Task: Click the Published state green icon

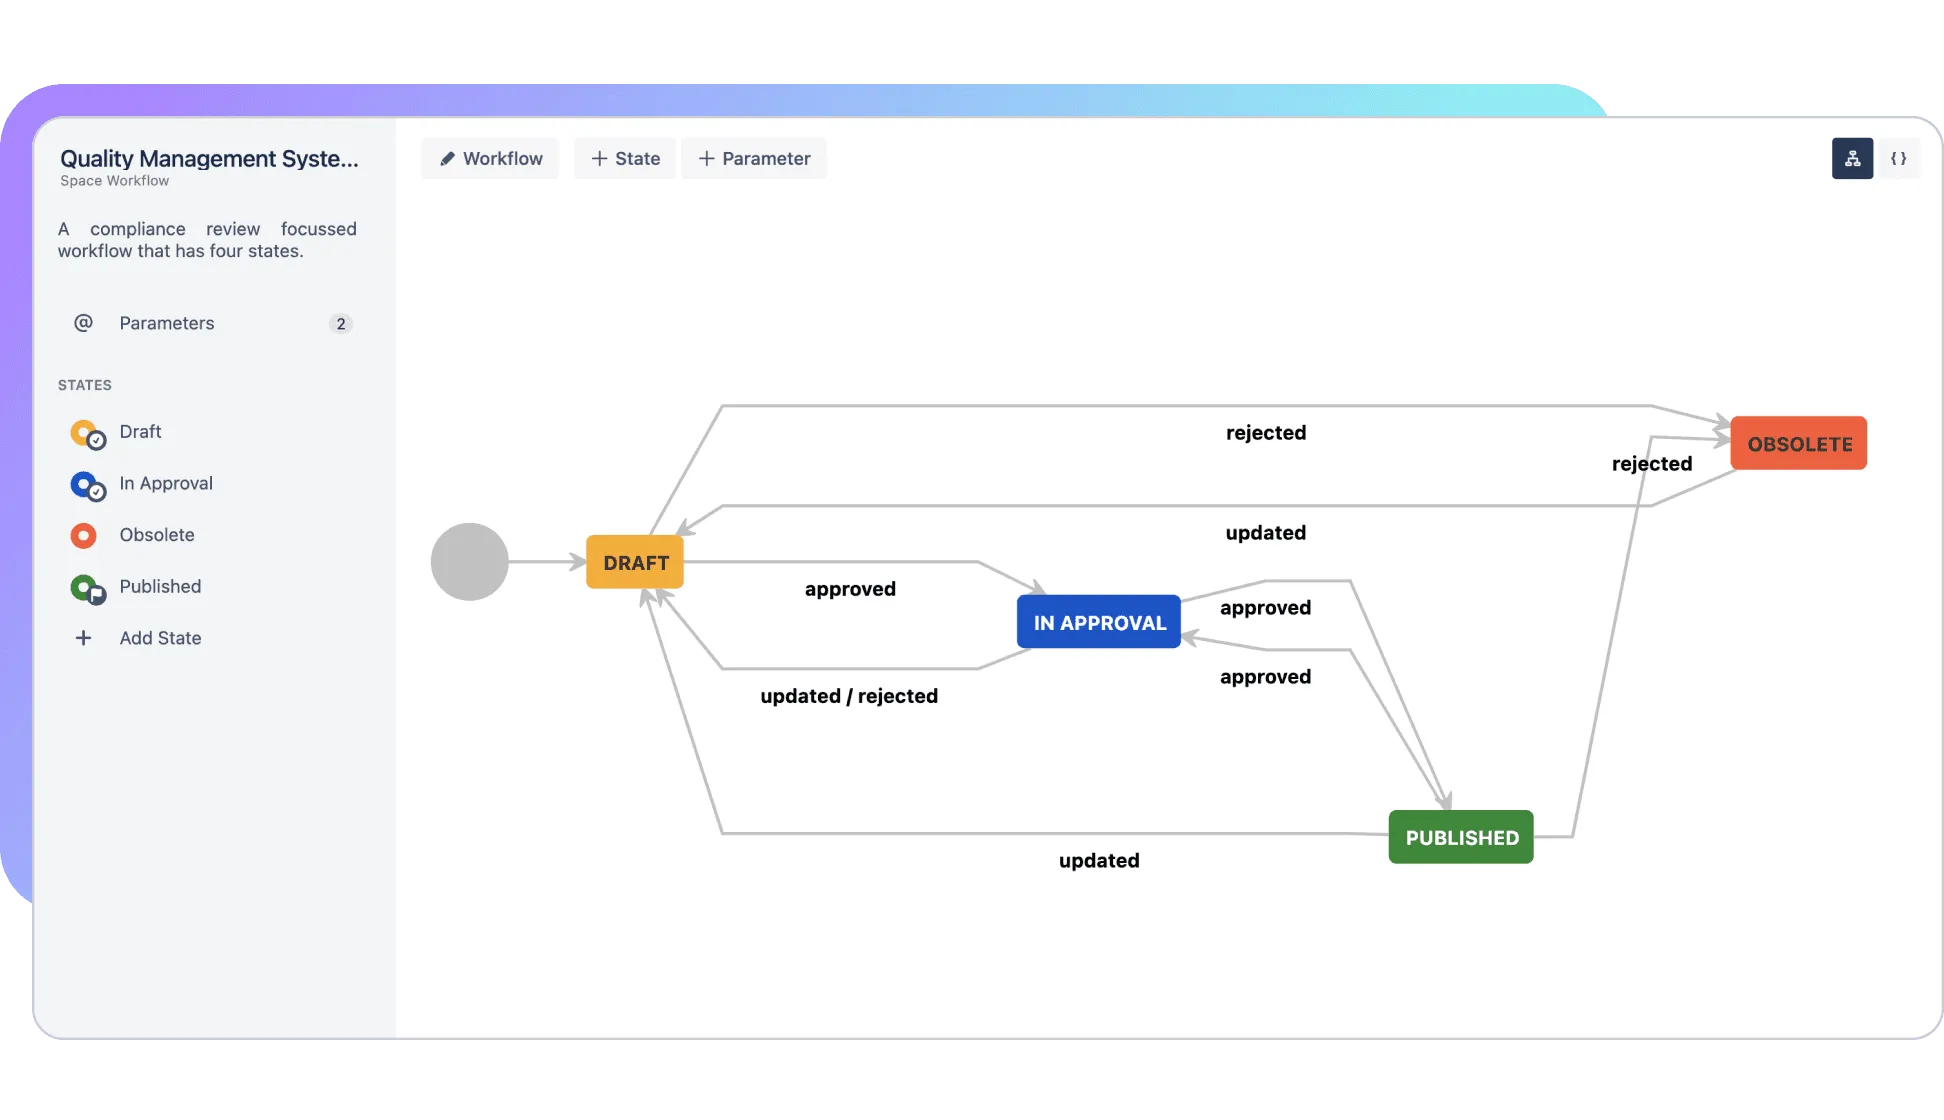Action: [x=86, y=588]
